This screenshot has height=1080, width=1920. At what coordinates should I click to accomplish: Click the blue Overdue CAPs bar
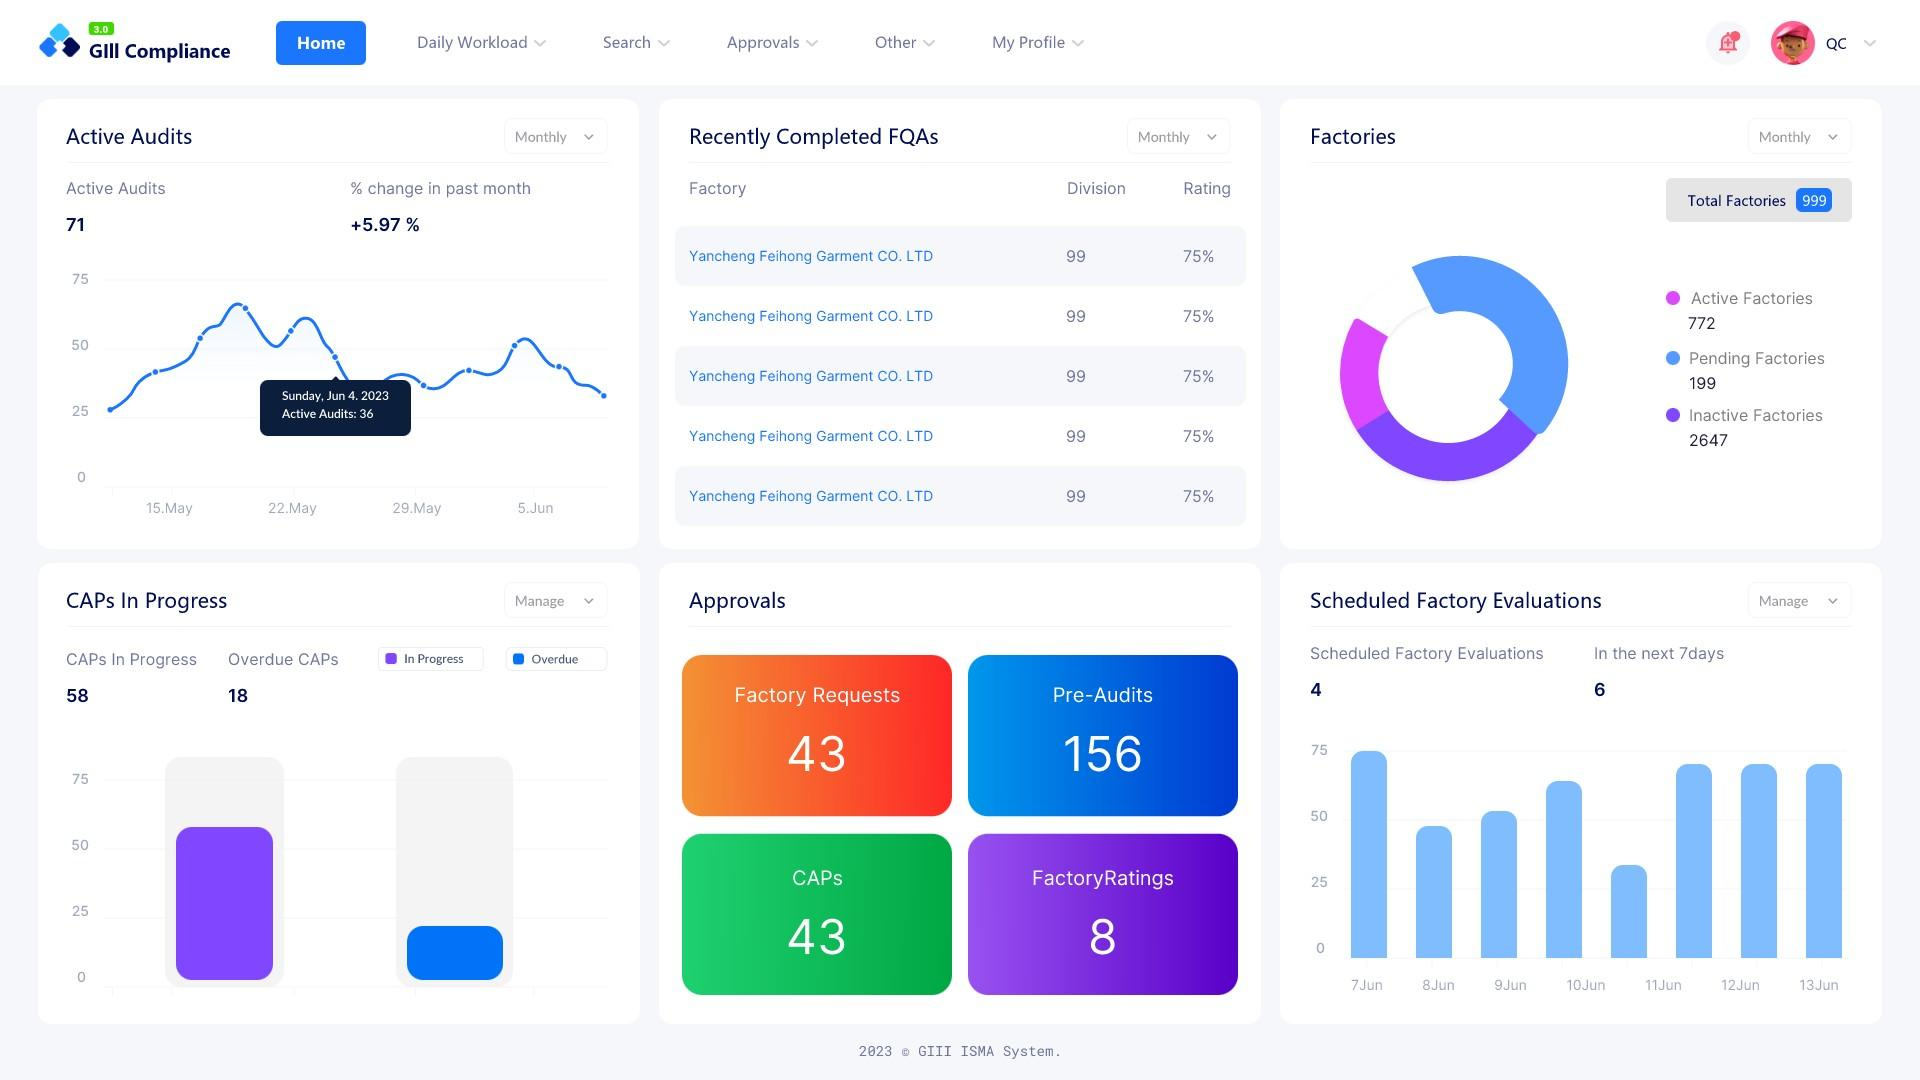click(x=455, y=952)
